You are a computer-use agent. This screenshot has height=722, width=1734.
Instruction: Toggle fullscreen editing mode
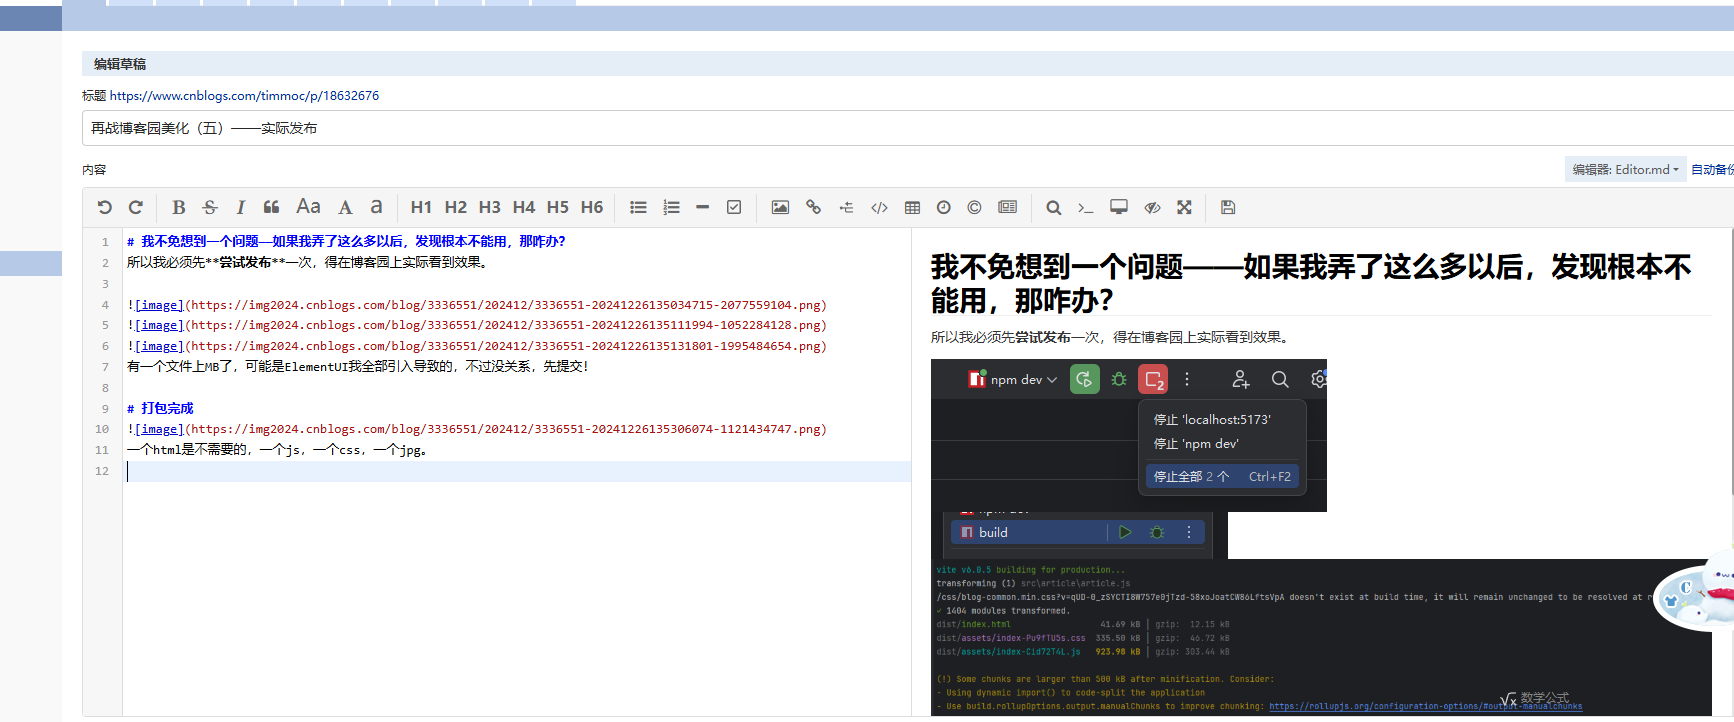pyautogui.click(x=1184, y=207)
